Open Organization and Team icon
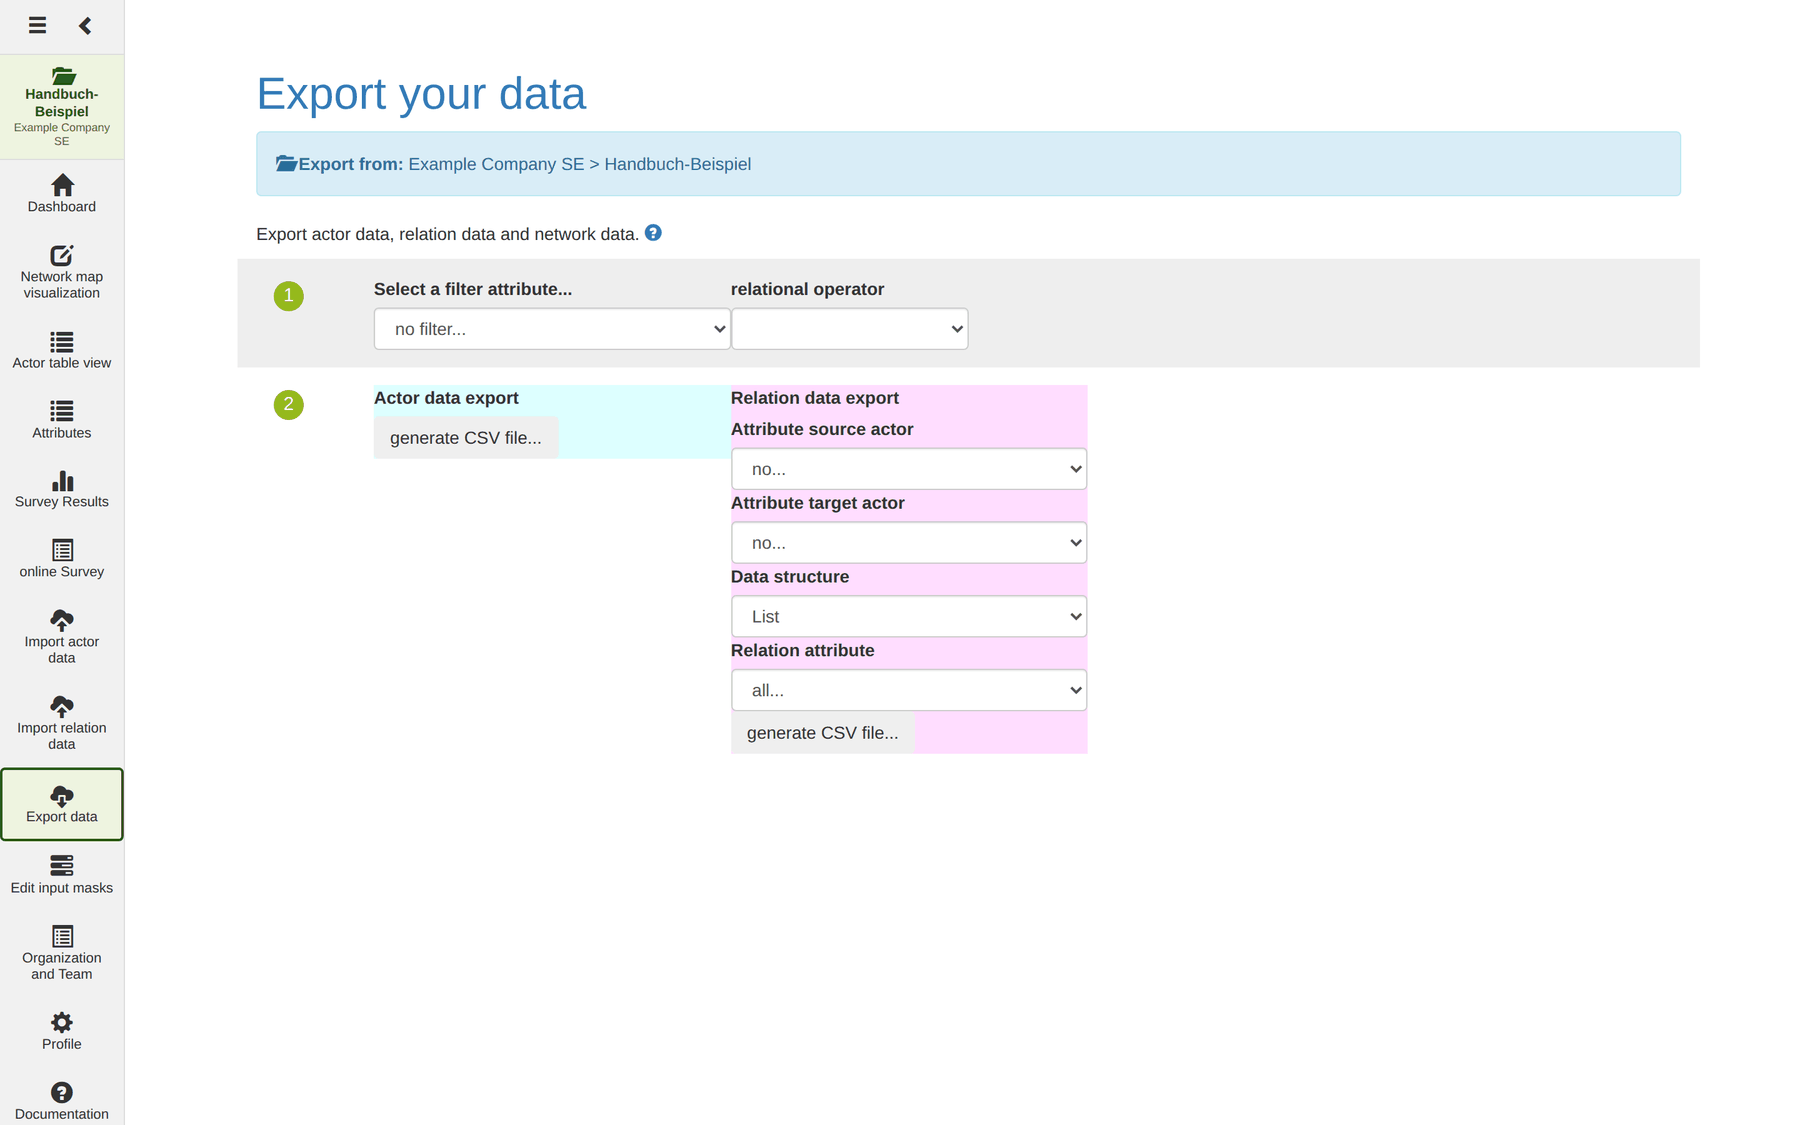 click(x=62, y=936)
